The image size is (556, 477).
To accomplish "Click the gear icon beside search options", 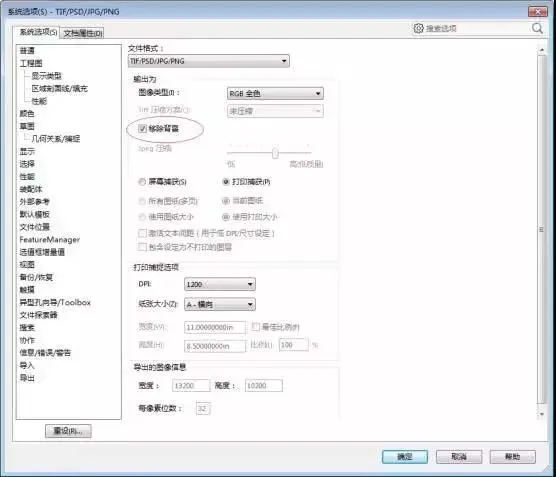I will [418, 28].
